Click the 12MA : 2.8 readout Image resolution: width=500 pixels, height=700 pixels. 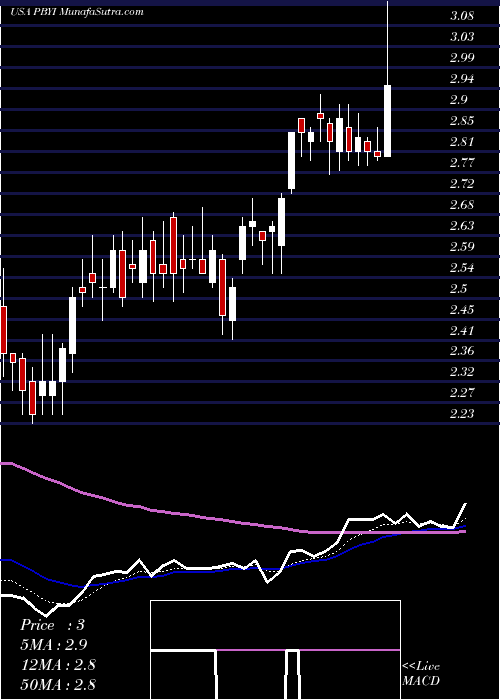[58, 665]
